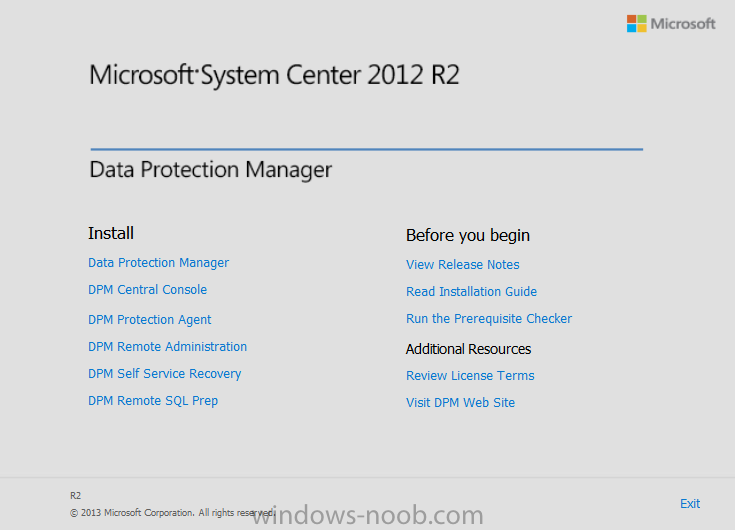
Task: Launch DPM Remote Administration setup
Action: pos(167,347)
